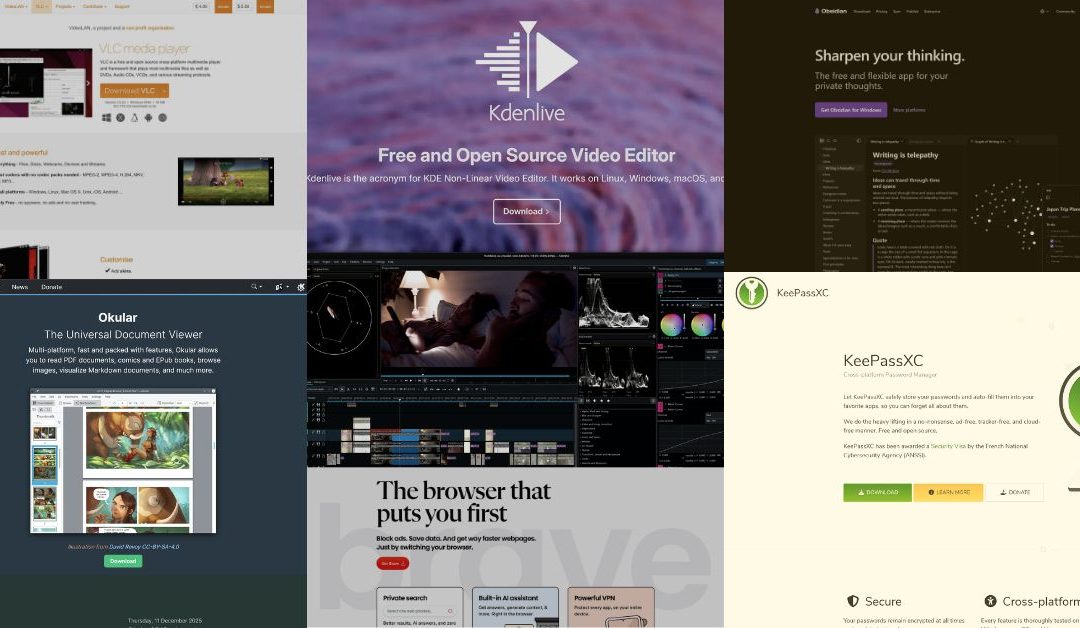Screen dimensions: 1080x628
Task: Click the Cross-platform icon on KeePassXC page
Action: (990, 601)
